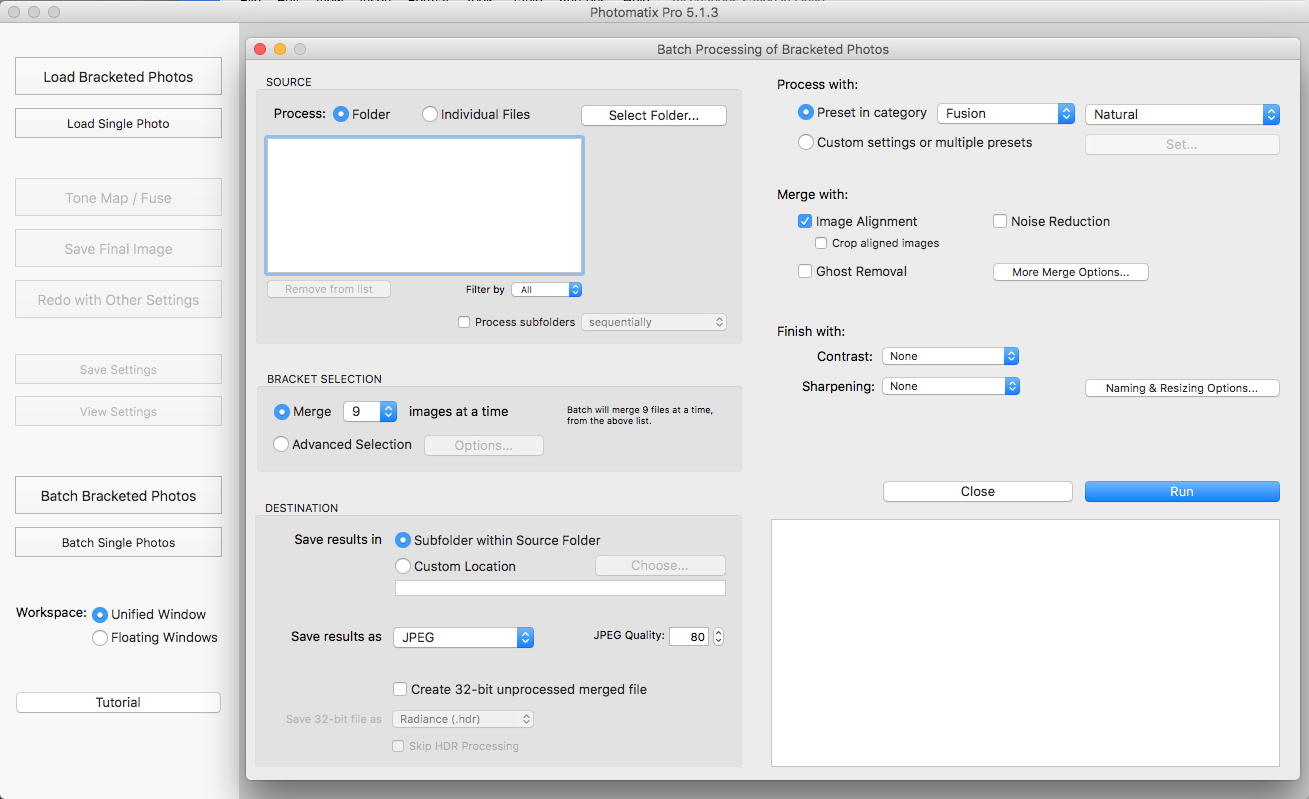Click Load Single Photo button
The image size is (1309, 799).
[118, 124]
